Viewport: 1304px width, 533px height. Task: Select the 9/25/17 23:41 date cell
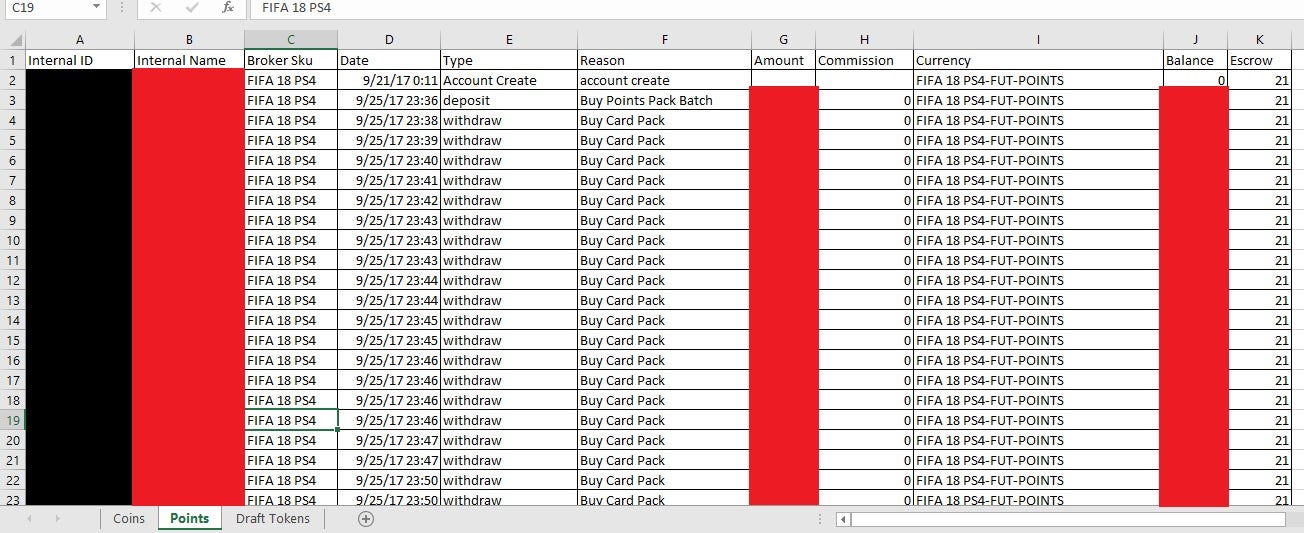click(x=389, y=180)
